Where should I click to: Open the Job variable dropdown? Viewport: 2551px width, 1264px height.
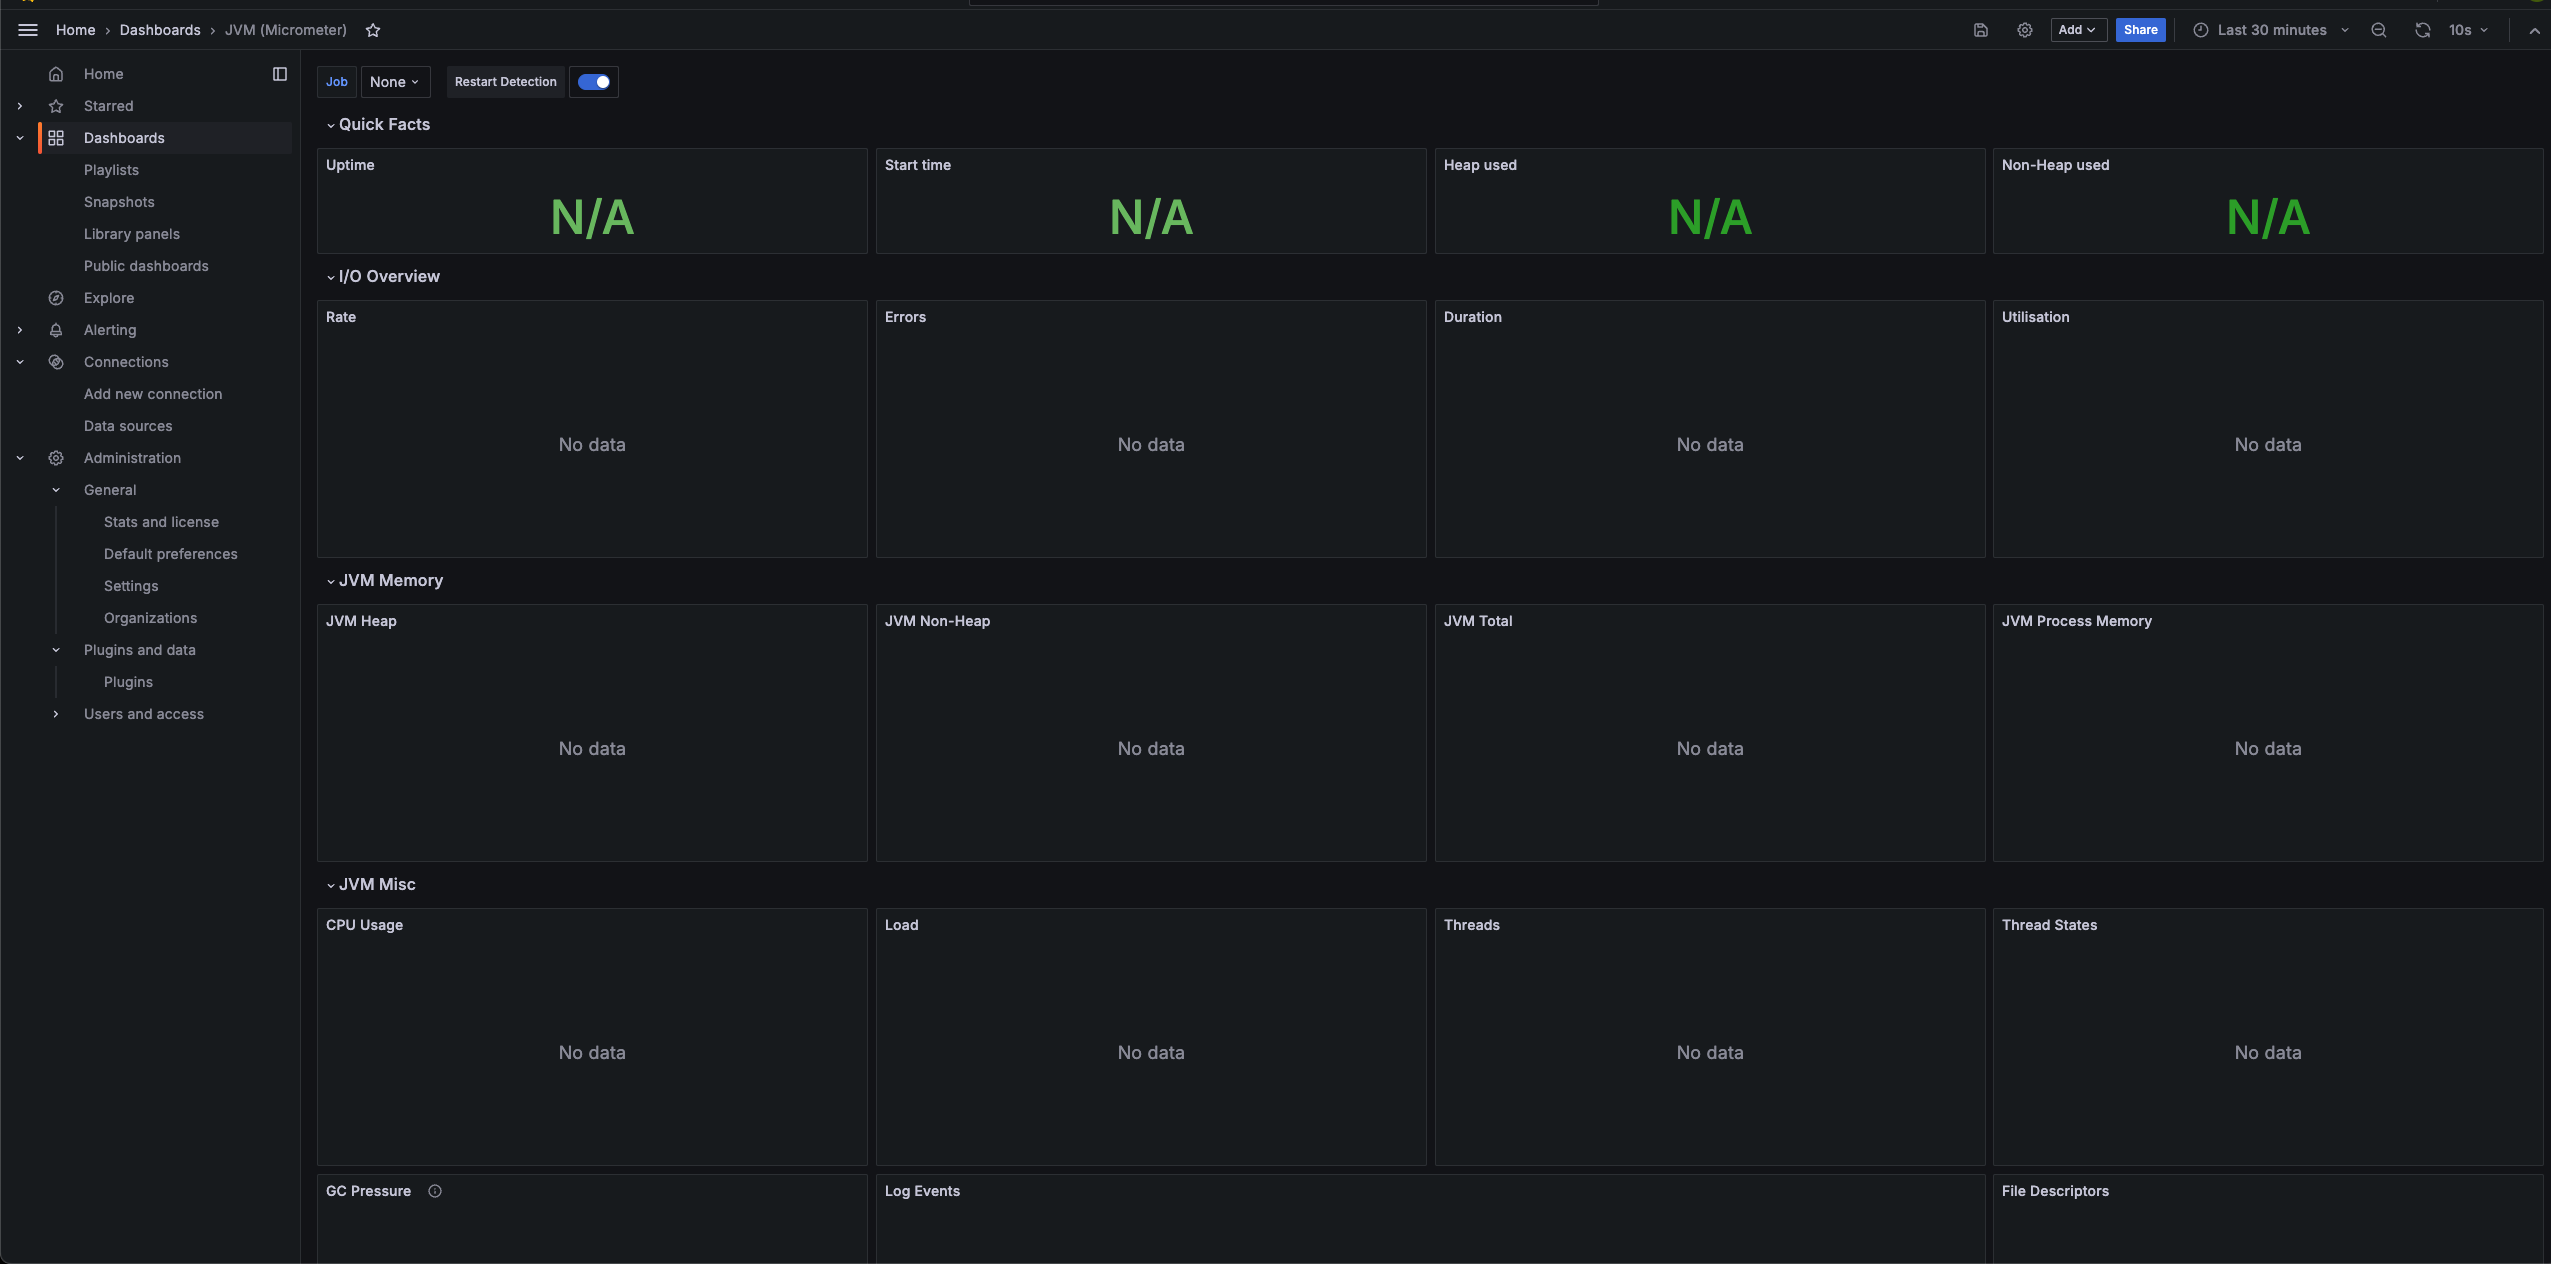394,82
